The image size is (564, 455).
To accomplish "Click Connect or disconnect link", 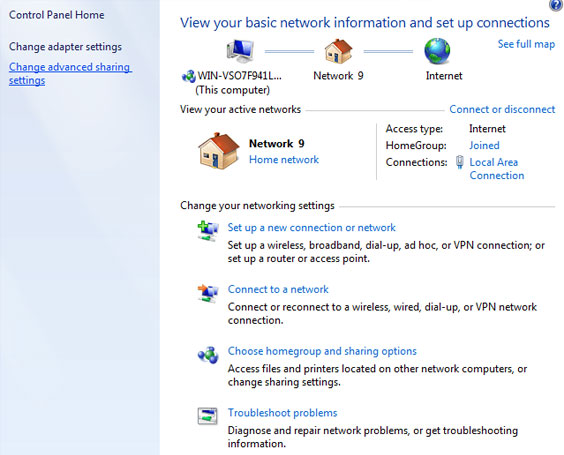I will pyautogui.click(x=502, y=109).
